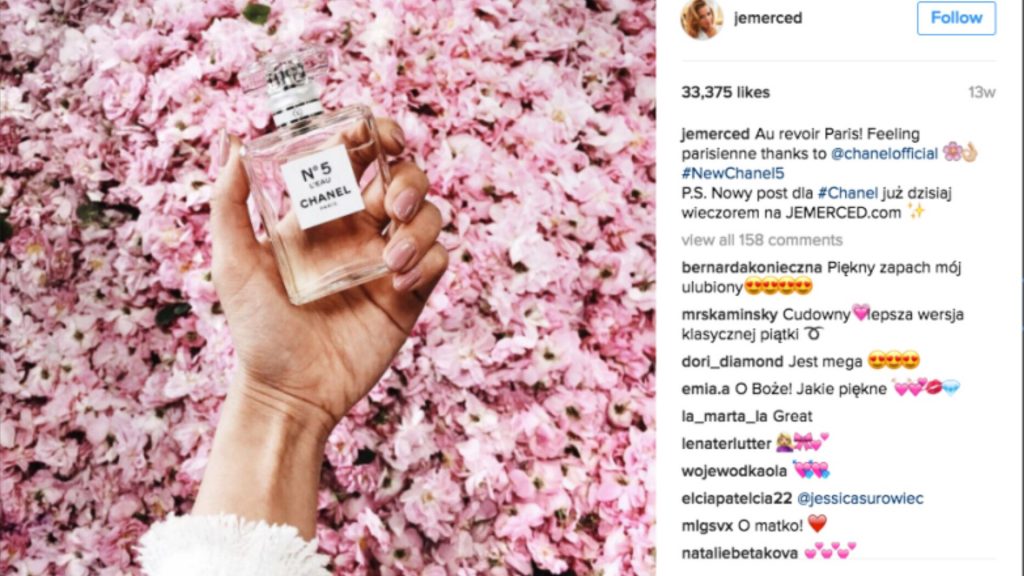Open mlgsvx commenter profile
This screenshot has width=1024, height=576.
pos(707,526)
